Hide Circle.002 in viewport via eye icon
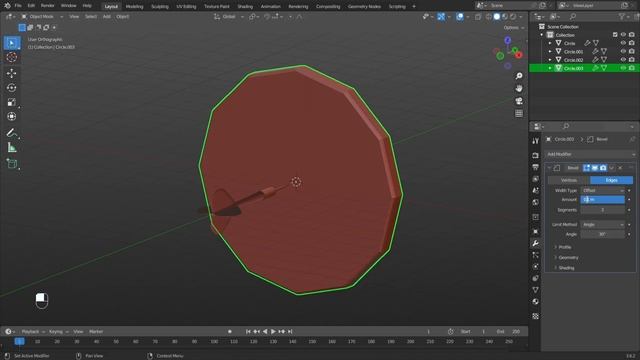 [x=623, y=60]
